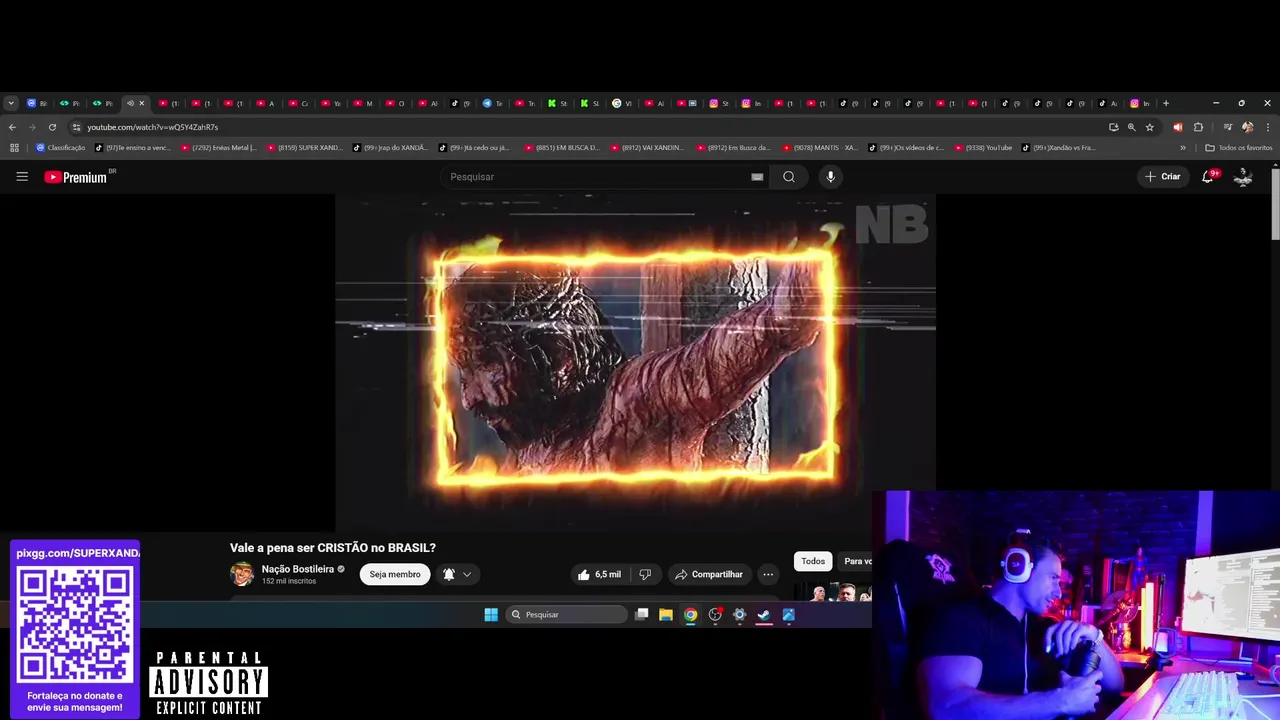Select the Todos filter chip

[x=813, y=561]
